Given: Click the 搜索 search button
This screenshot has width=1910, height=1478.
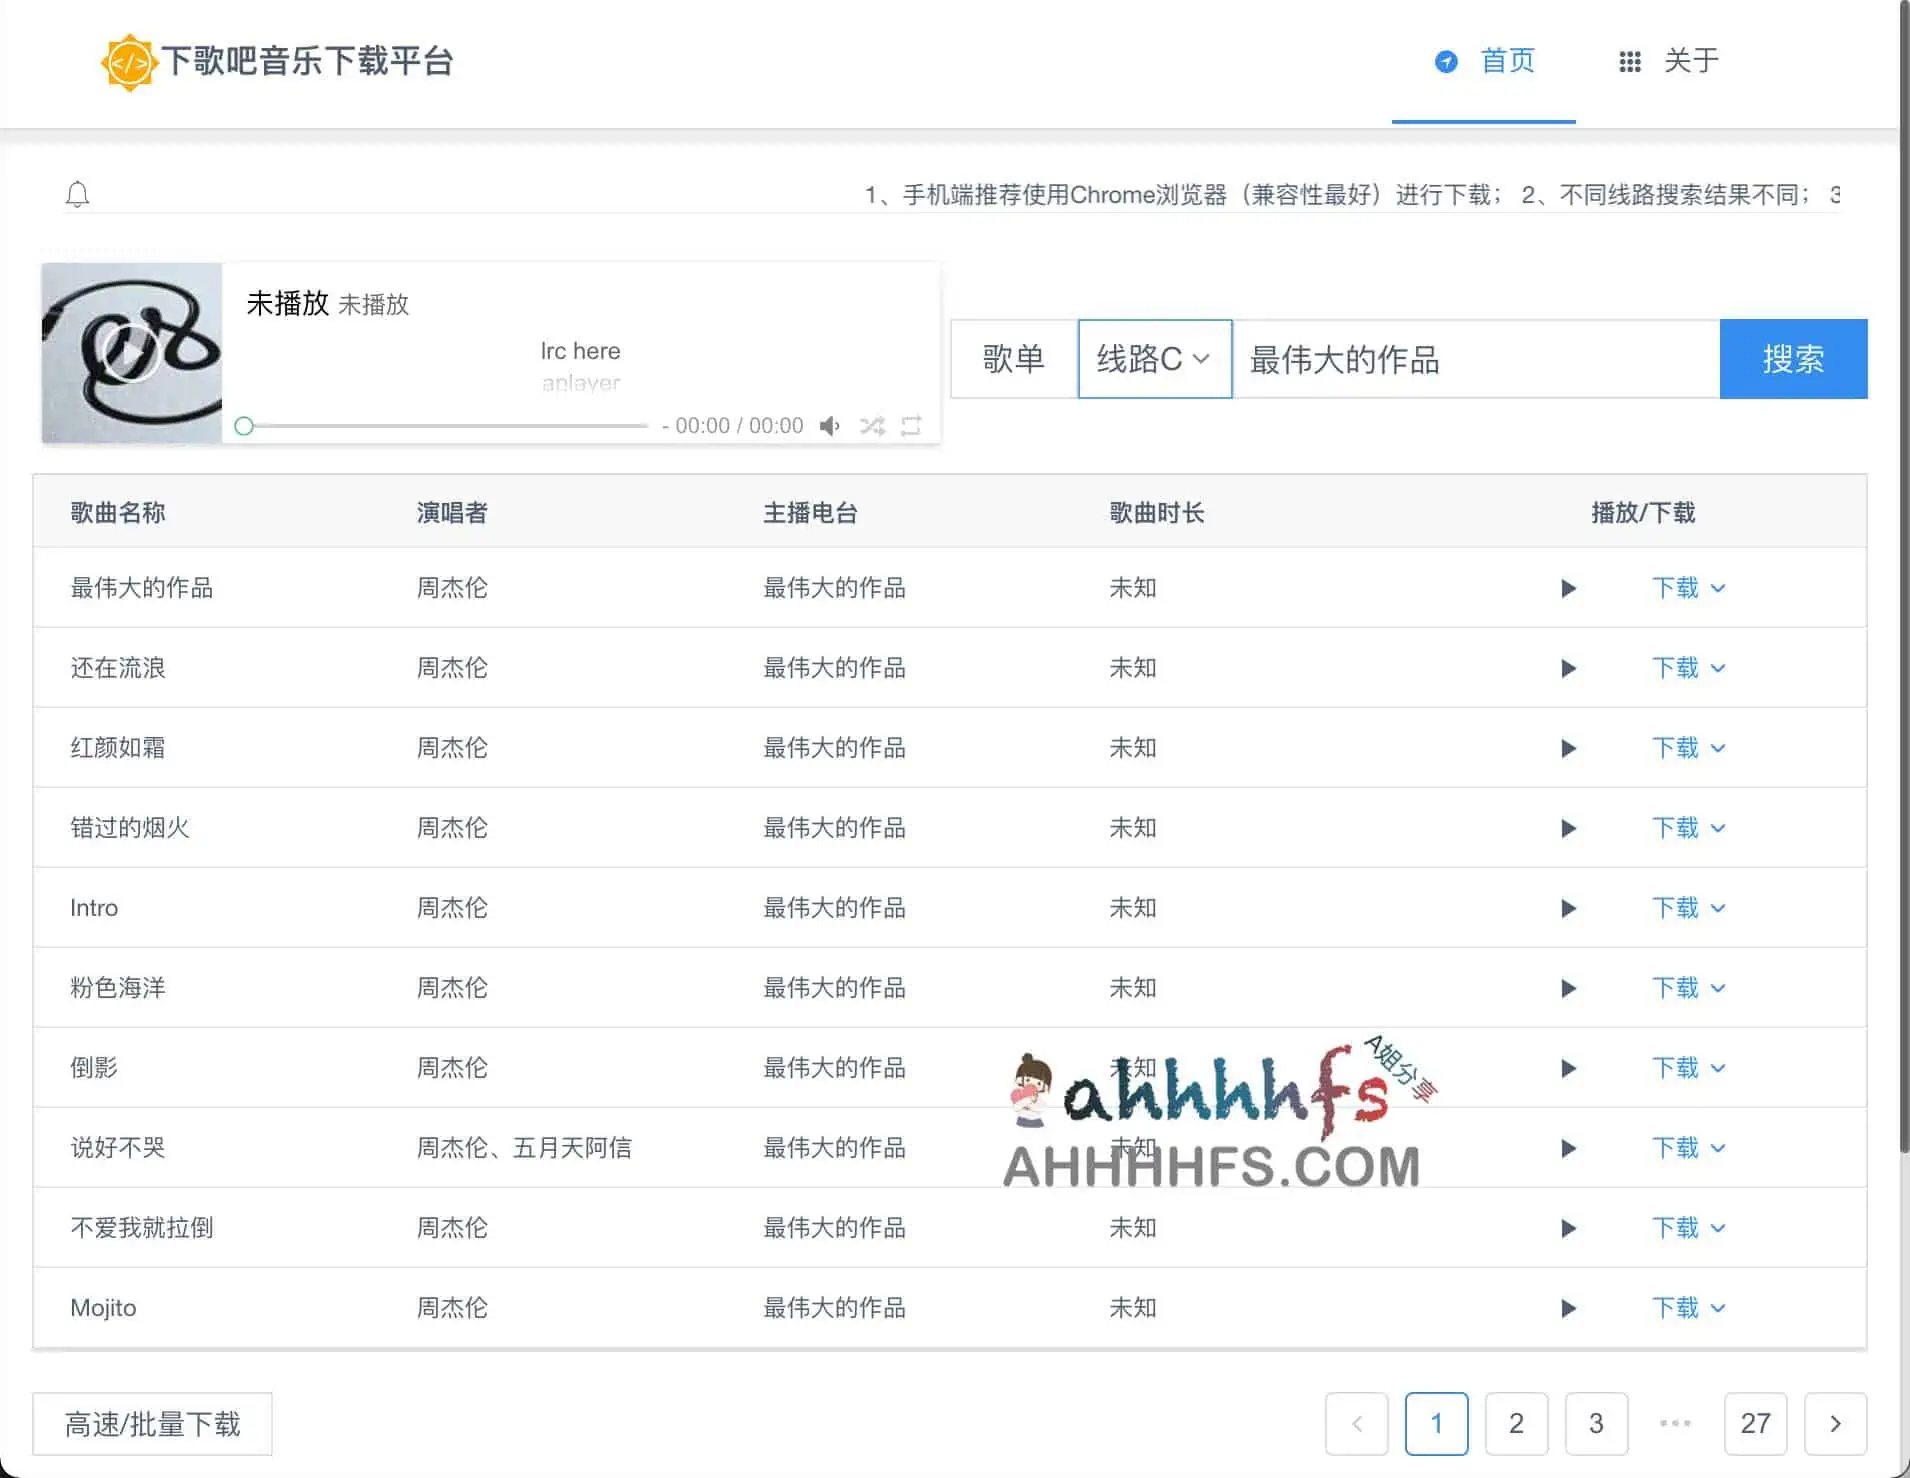Looking at the screenshot, I should pos(1794,359).
